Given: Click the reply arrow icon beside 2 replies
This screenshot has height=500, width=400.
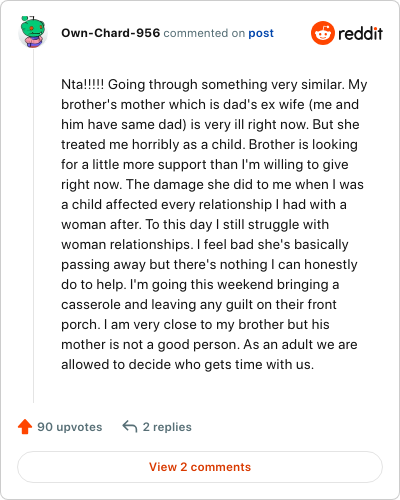Looking at the screenshot, I should point(130,427).
